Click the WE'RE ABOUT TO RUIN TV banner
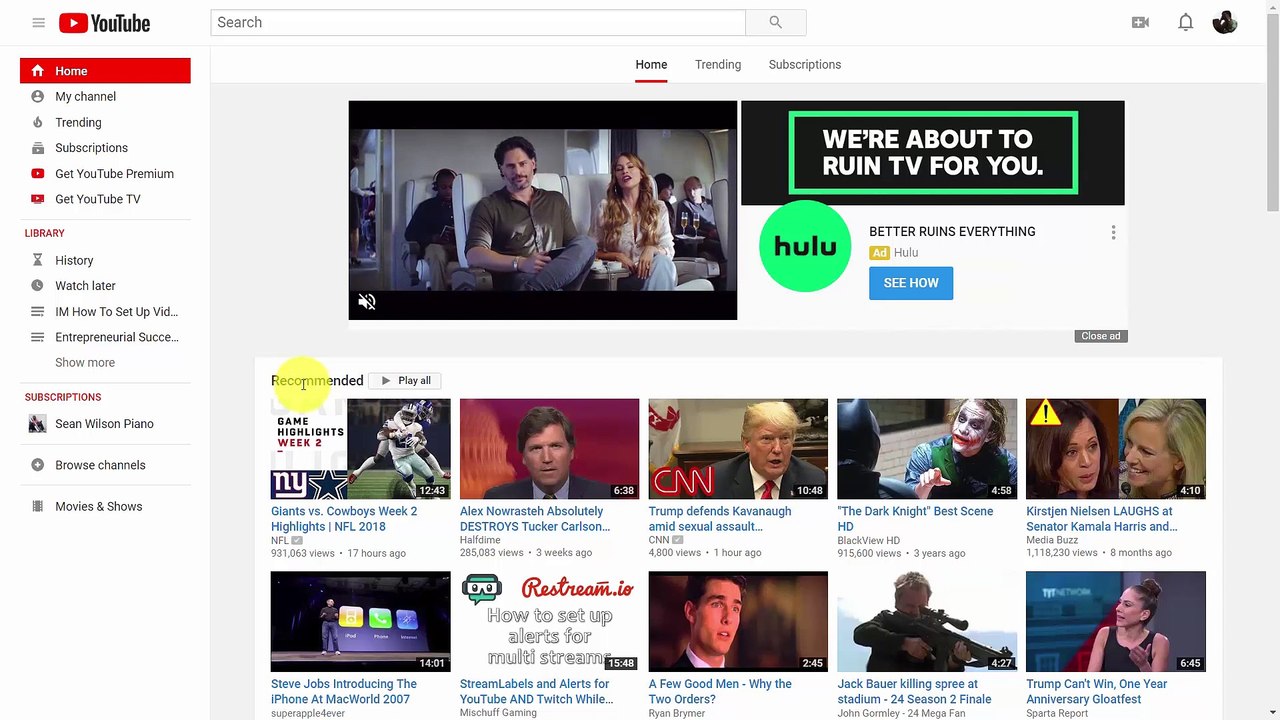 click(x=933, y=153)
